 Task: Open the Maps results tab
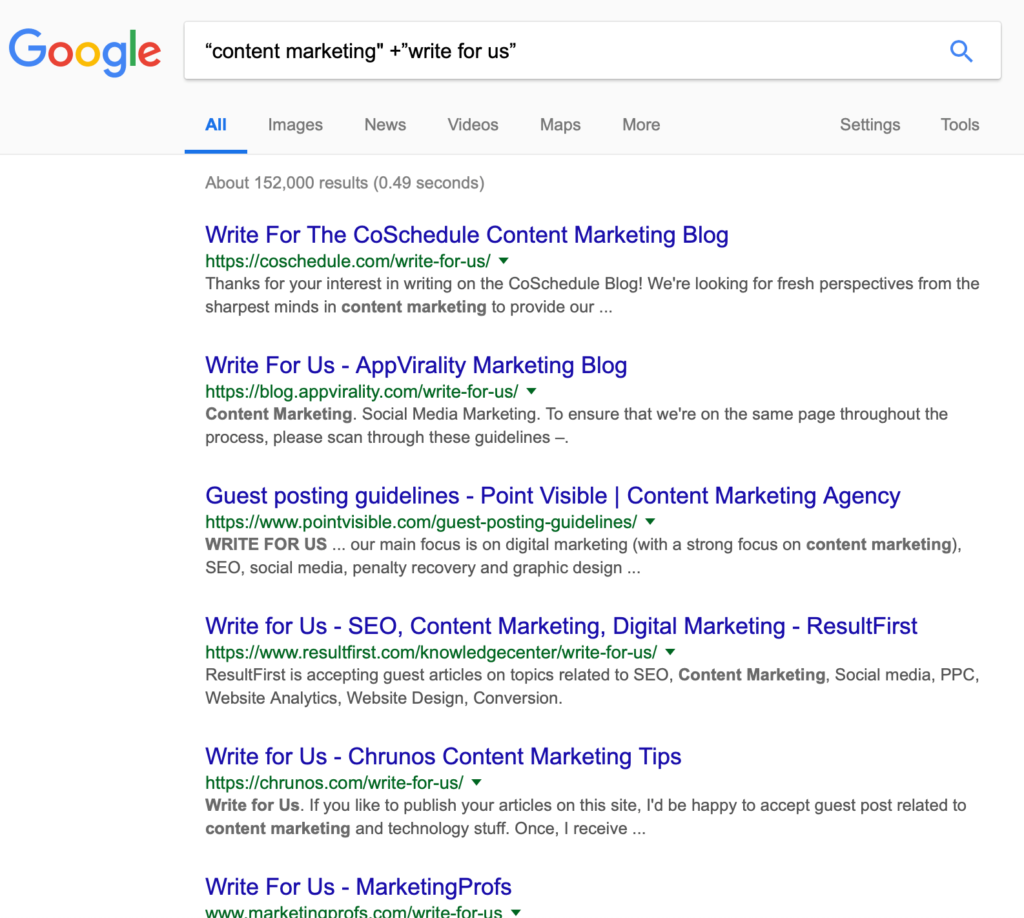560,125
